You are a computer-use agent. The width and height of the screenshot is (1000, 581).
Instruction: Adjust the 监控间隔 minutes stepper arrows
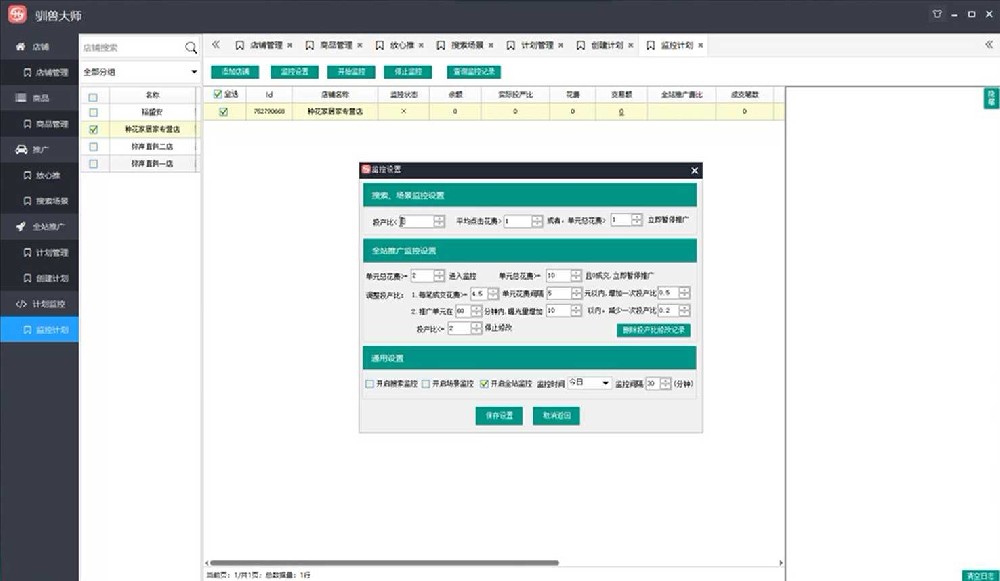(x=666, y=383)
